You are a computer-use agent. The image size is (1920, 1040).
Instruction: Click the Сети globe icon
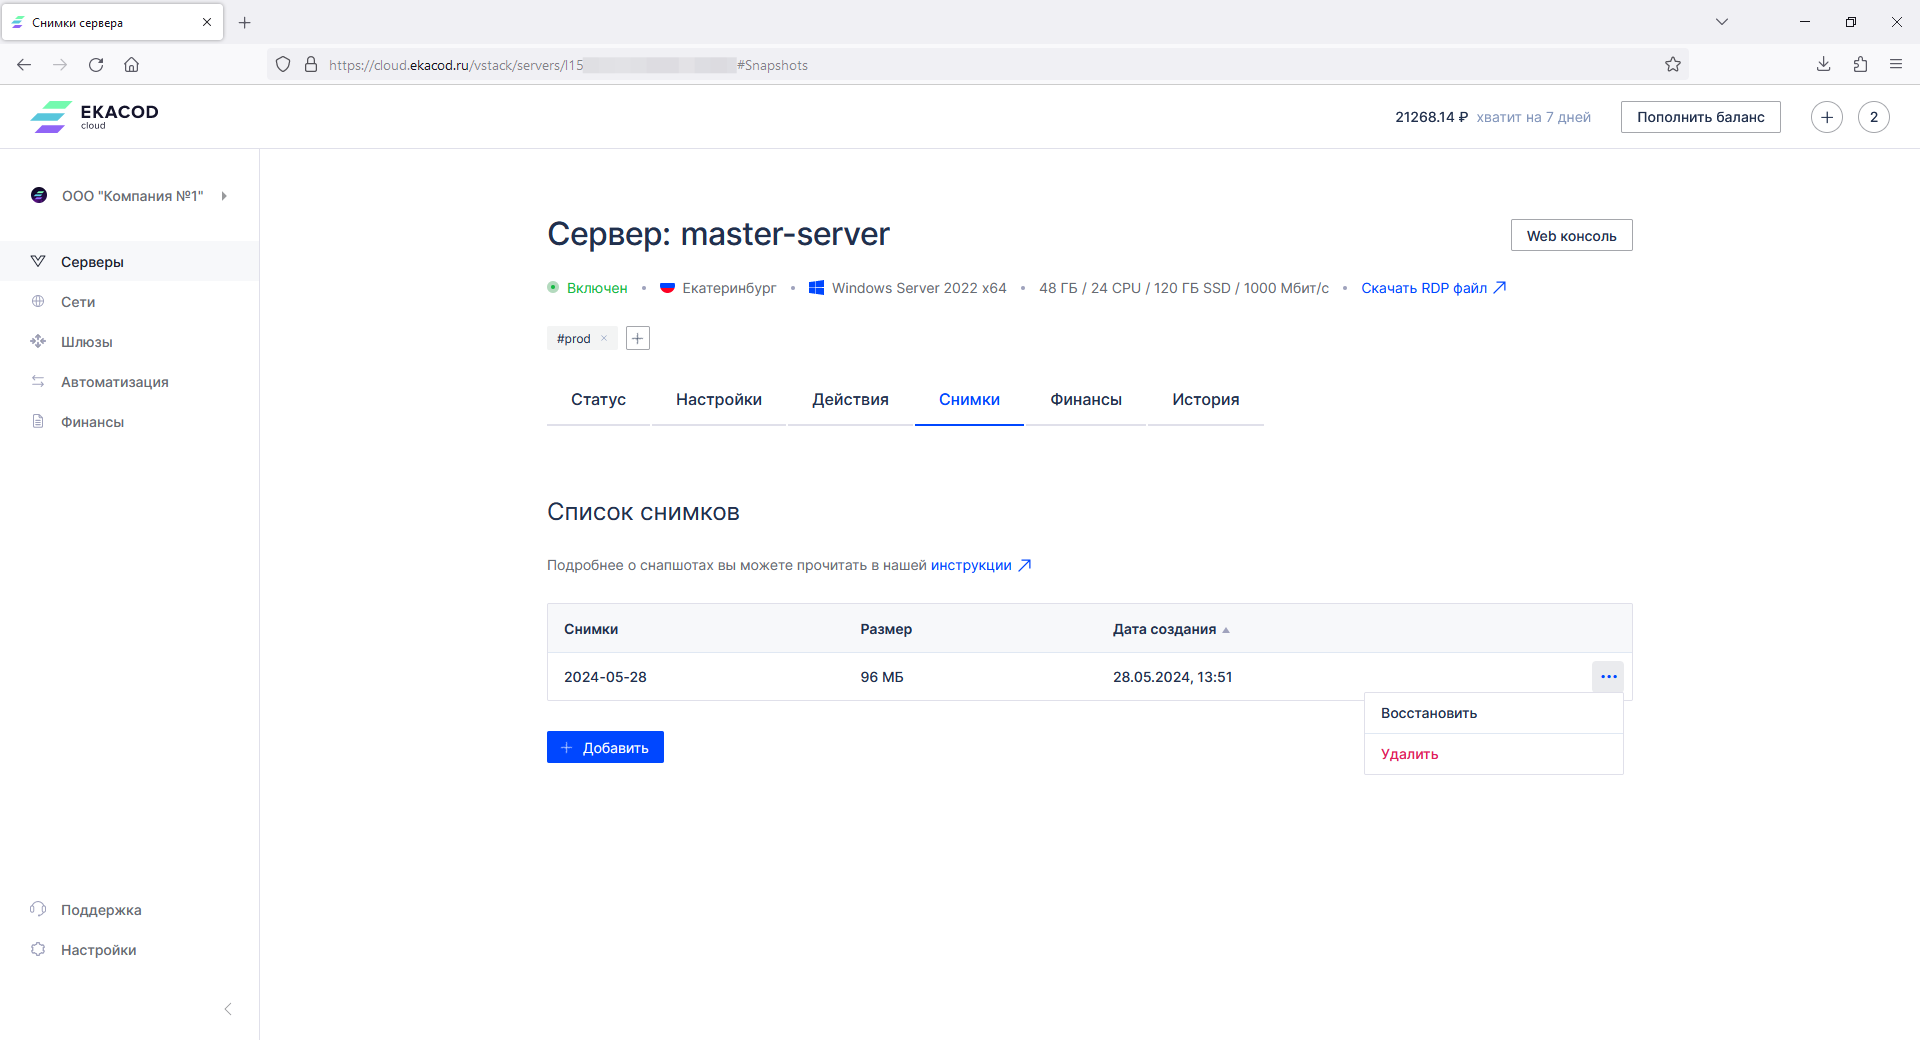pos(38,301)
